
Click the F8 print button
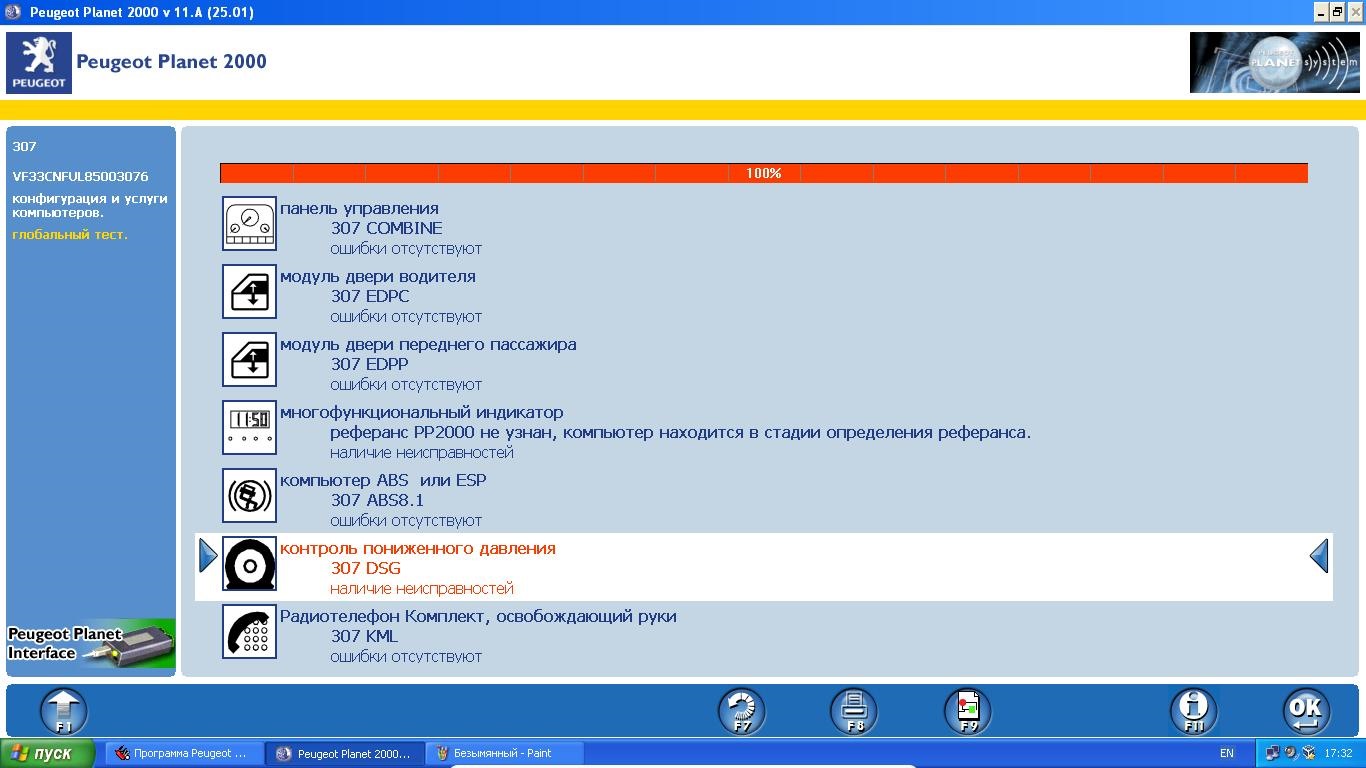854,711
